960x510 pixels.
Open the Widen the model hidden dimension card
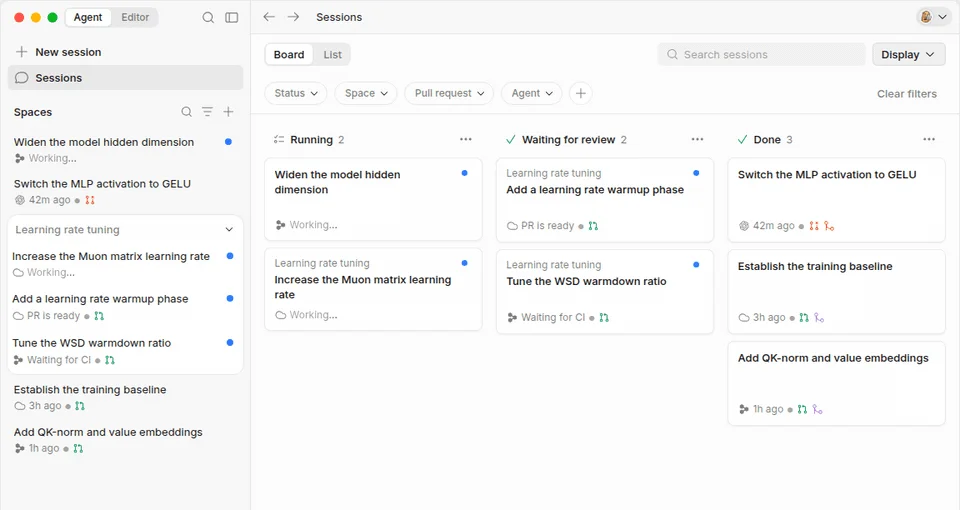(373, 200)
